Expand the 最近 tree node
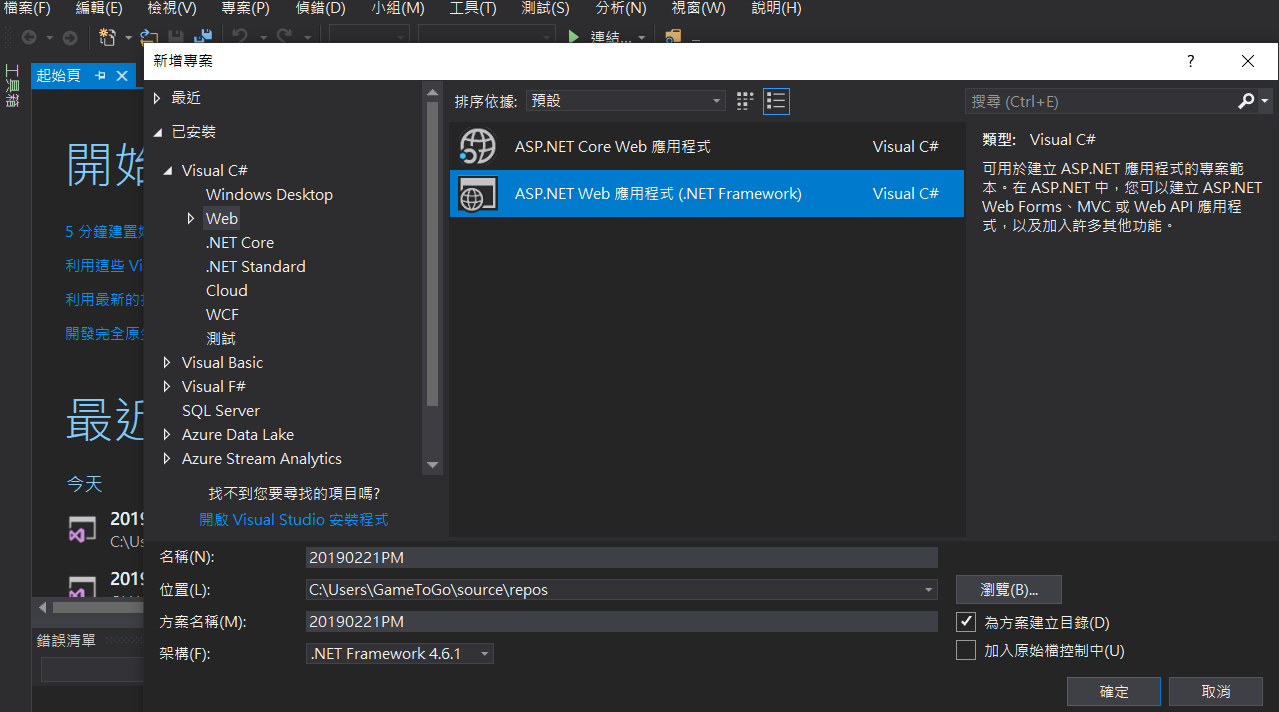 (157, 98)
